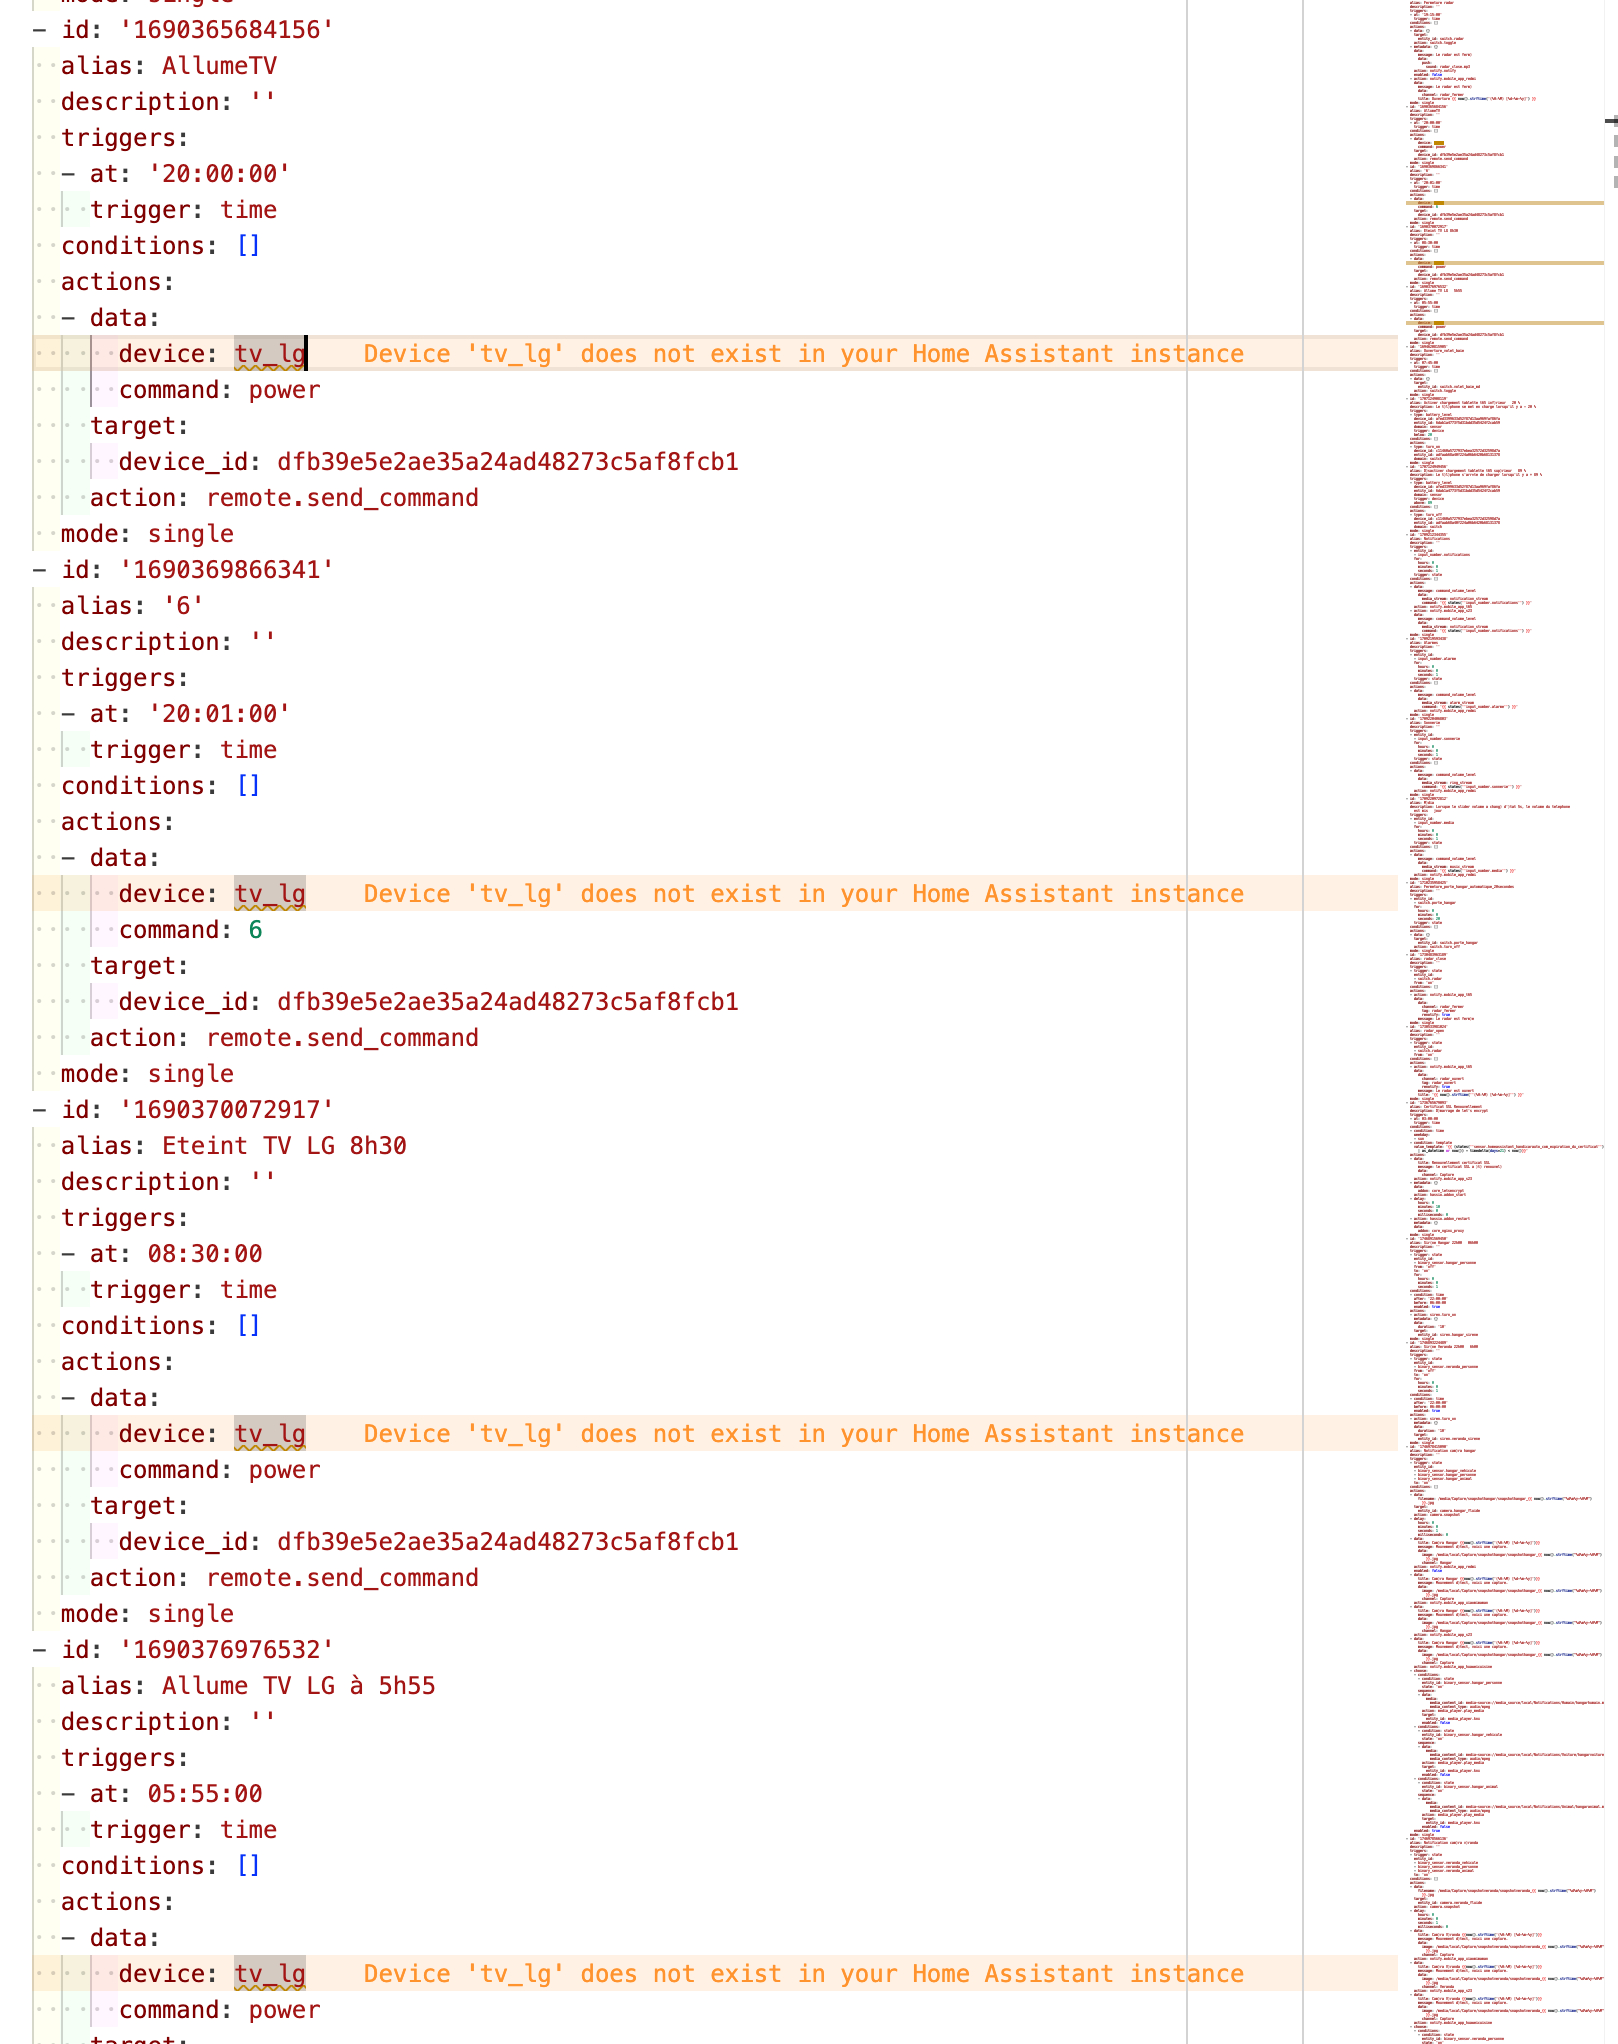Click 'mode: single' above id '1690376976532'
Image resolution: width=1618 pixels, height=2044 pixels.
coord(147,1614)
